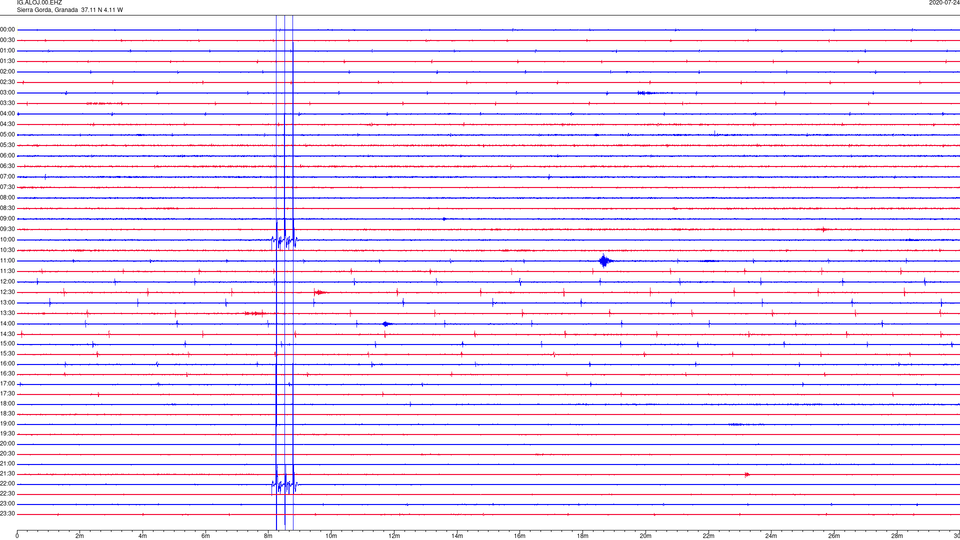Click the 12:00 trace time label
The image size is (960, 540).
pyautogui.click(x=8, y=282)
